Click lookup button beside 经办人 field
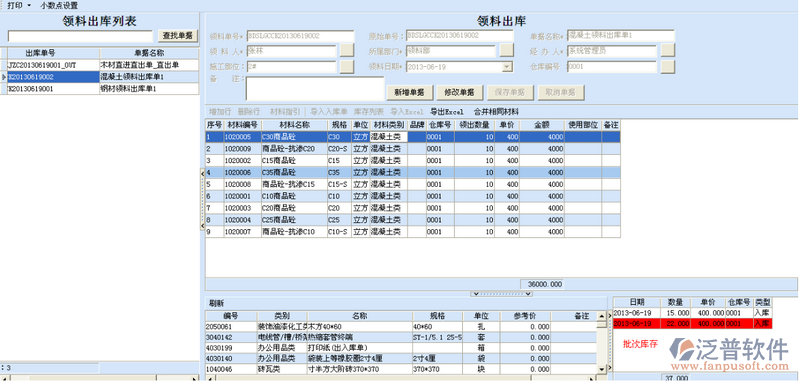799x382 pixels. click(668, 50)
